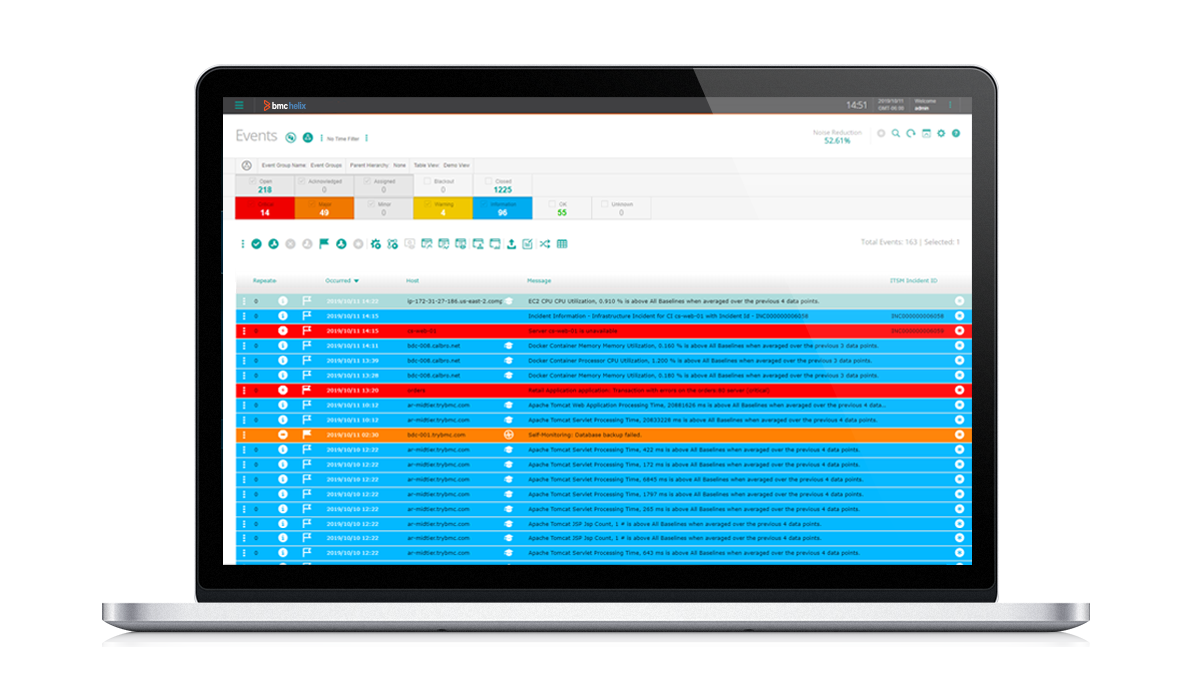
Task: Open the settings gear icon
Action: coord(941,133)
